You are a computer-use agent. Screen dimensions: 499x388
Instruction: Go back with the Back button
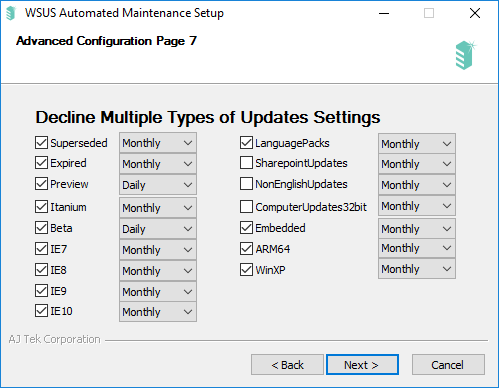pyautogui.click(x=287, y=365)
